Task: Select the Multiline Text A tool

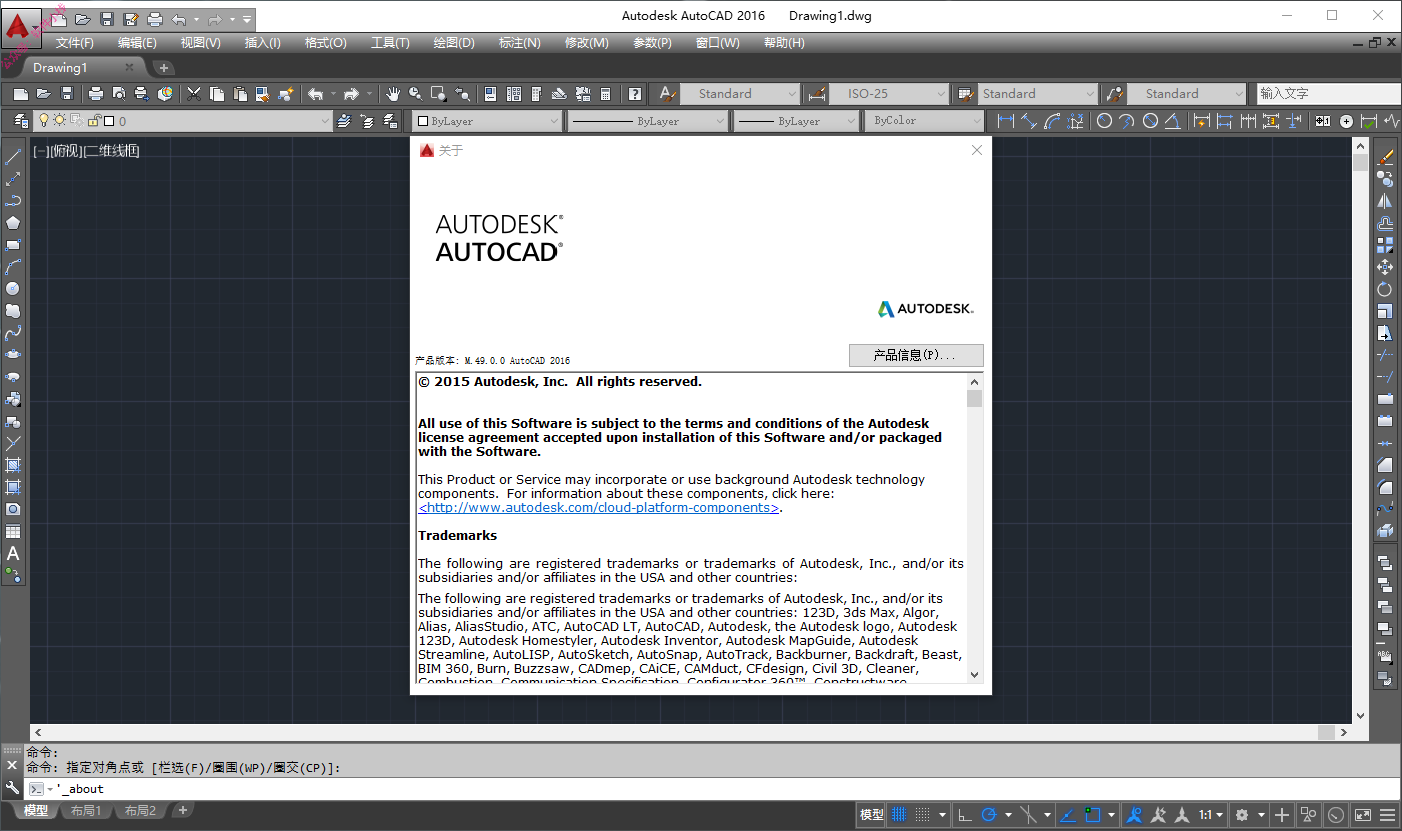Action: [x=13, y=553]
